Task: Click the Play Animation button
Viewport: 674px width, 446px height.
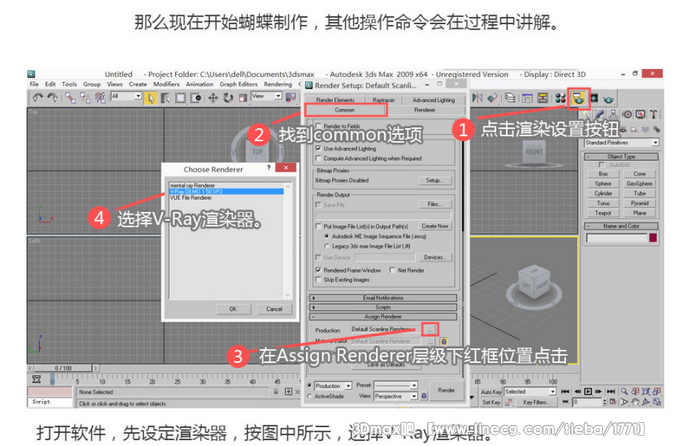Action: tap(588, 391)
